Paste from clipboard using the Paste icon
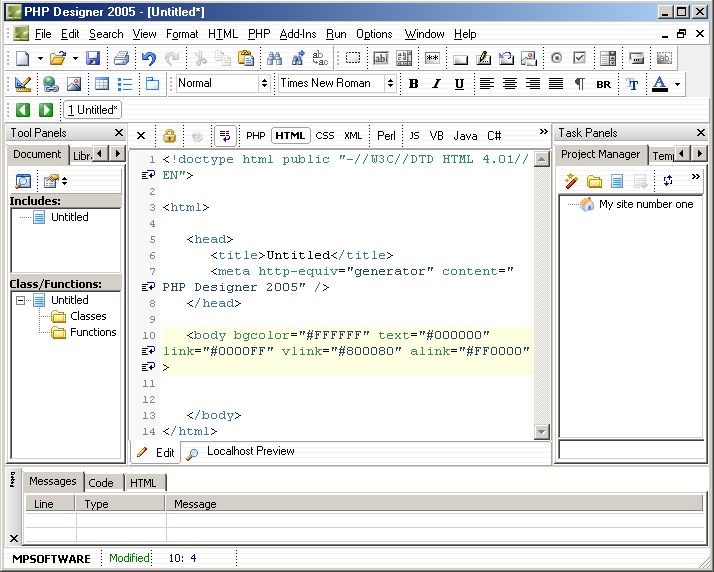Image resolution: width=714 pixels, height=572 pixels. 245,58
